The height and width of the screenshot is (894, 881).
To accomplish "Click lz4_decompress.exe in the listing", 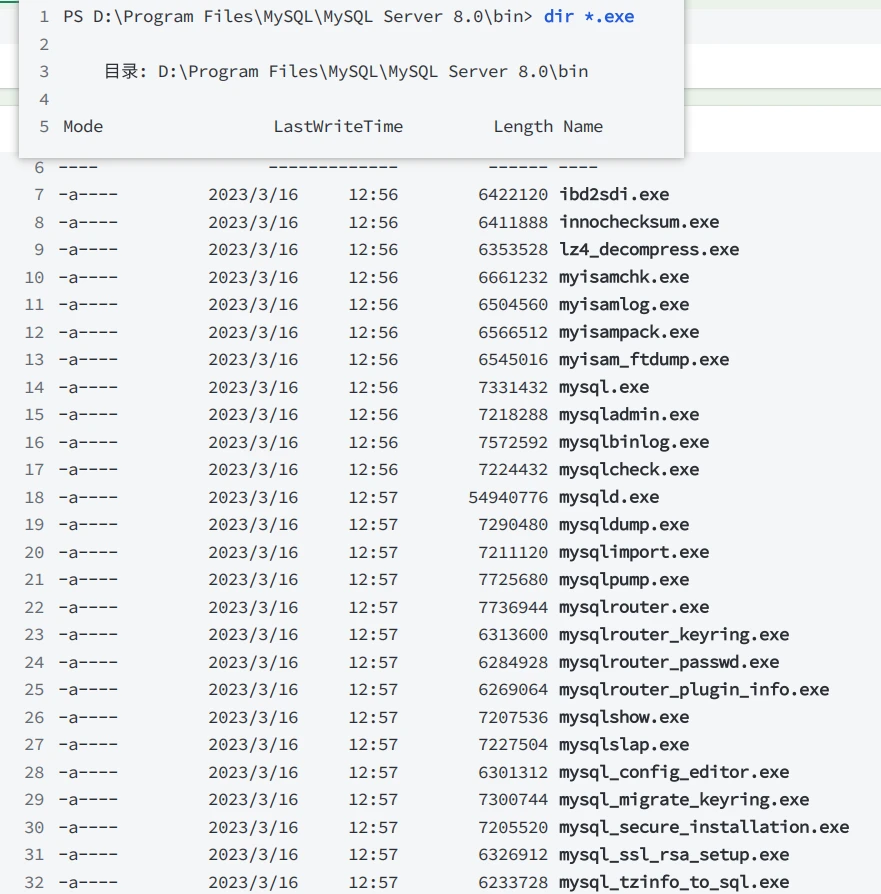I will click(x=649, y=249).
